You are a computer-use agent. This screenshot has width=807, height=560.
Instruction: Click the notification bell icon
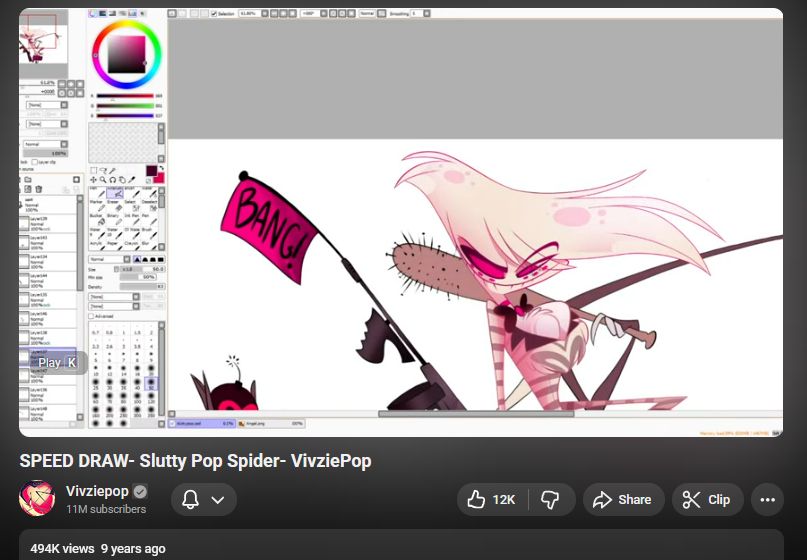coord(190,499)
